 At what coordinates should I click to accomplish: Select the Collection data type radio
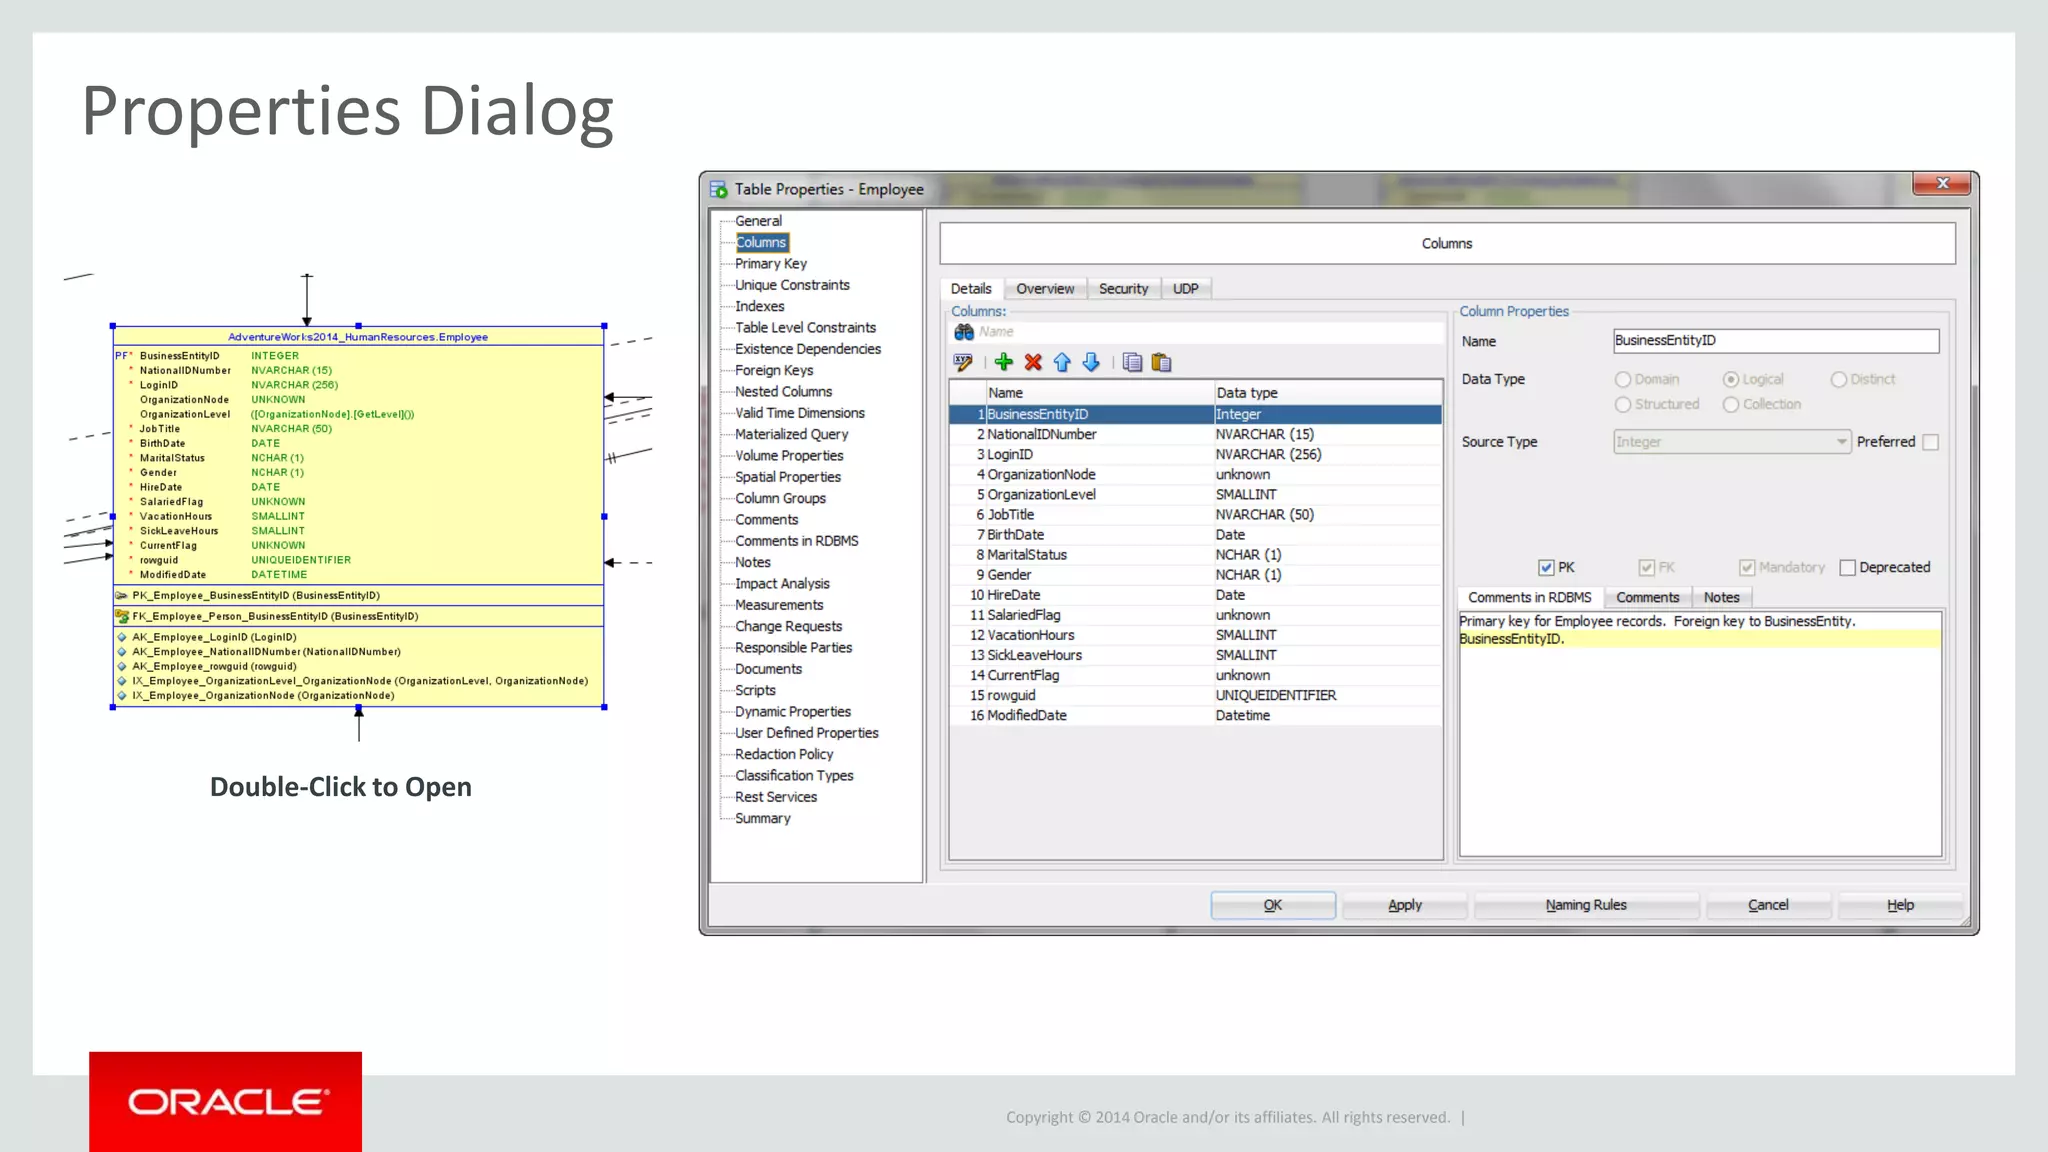point(1731,405)
